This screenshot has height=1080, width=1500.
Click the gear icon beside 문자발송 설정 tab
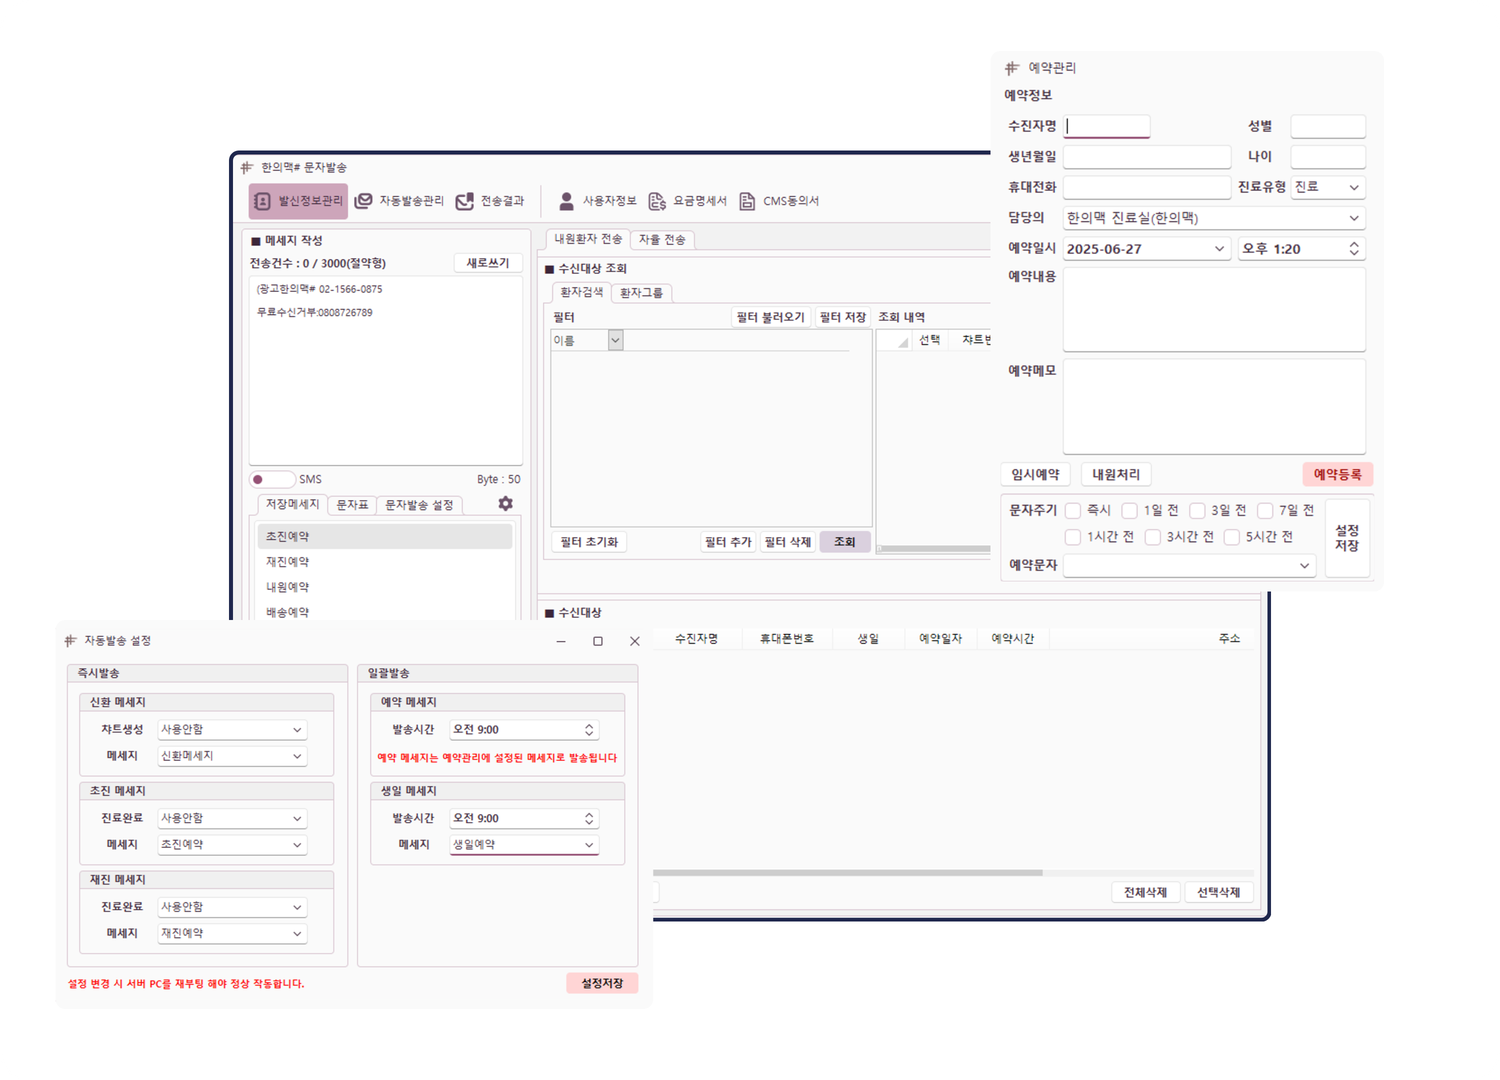(505, 504)
